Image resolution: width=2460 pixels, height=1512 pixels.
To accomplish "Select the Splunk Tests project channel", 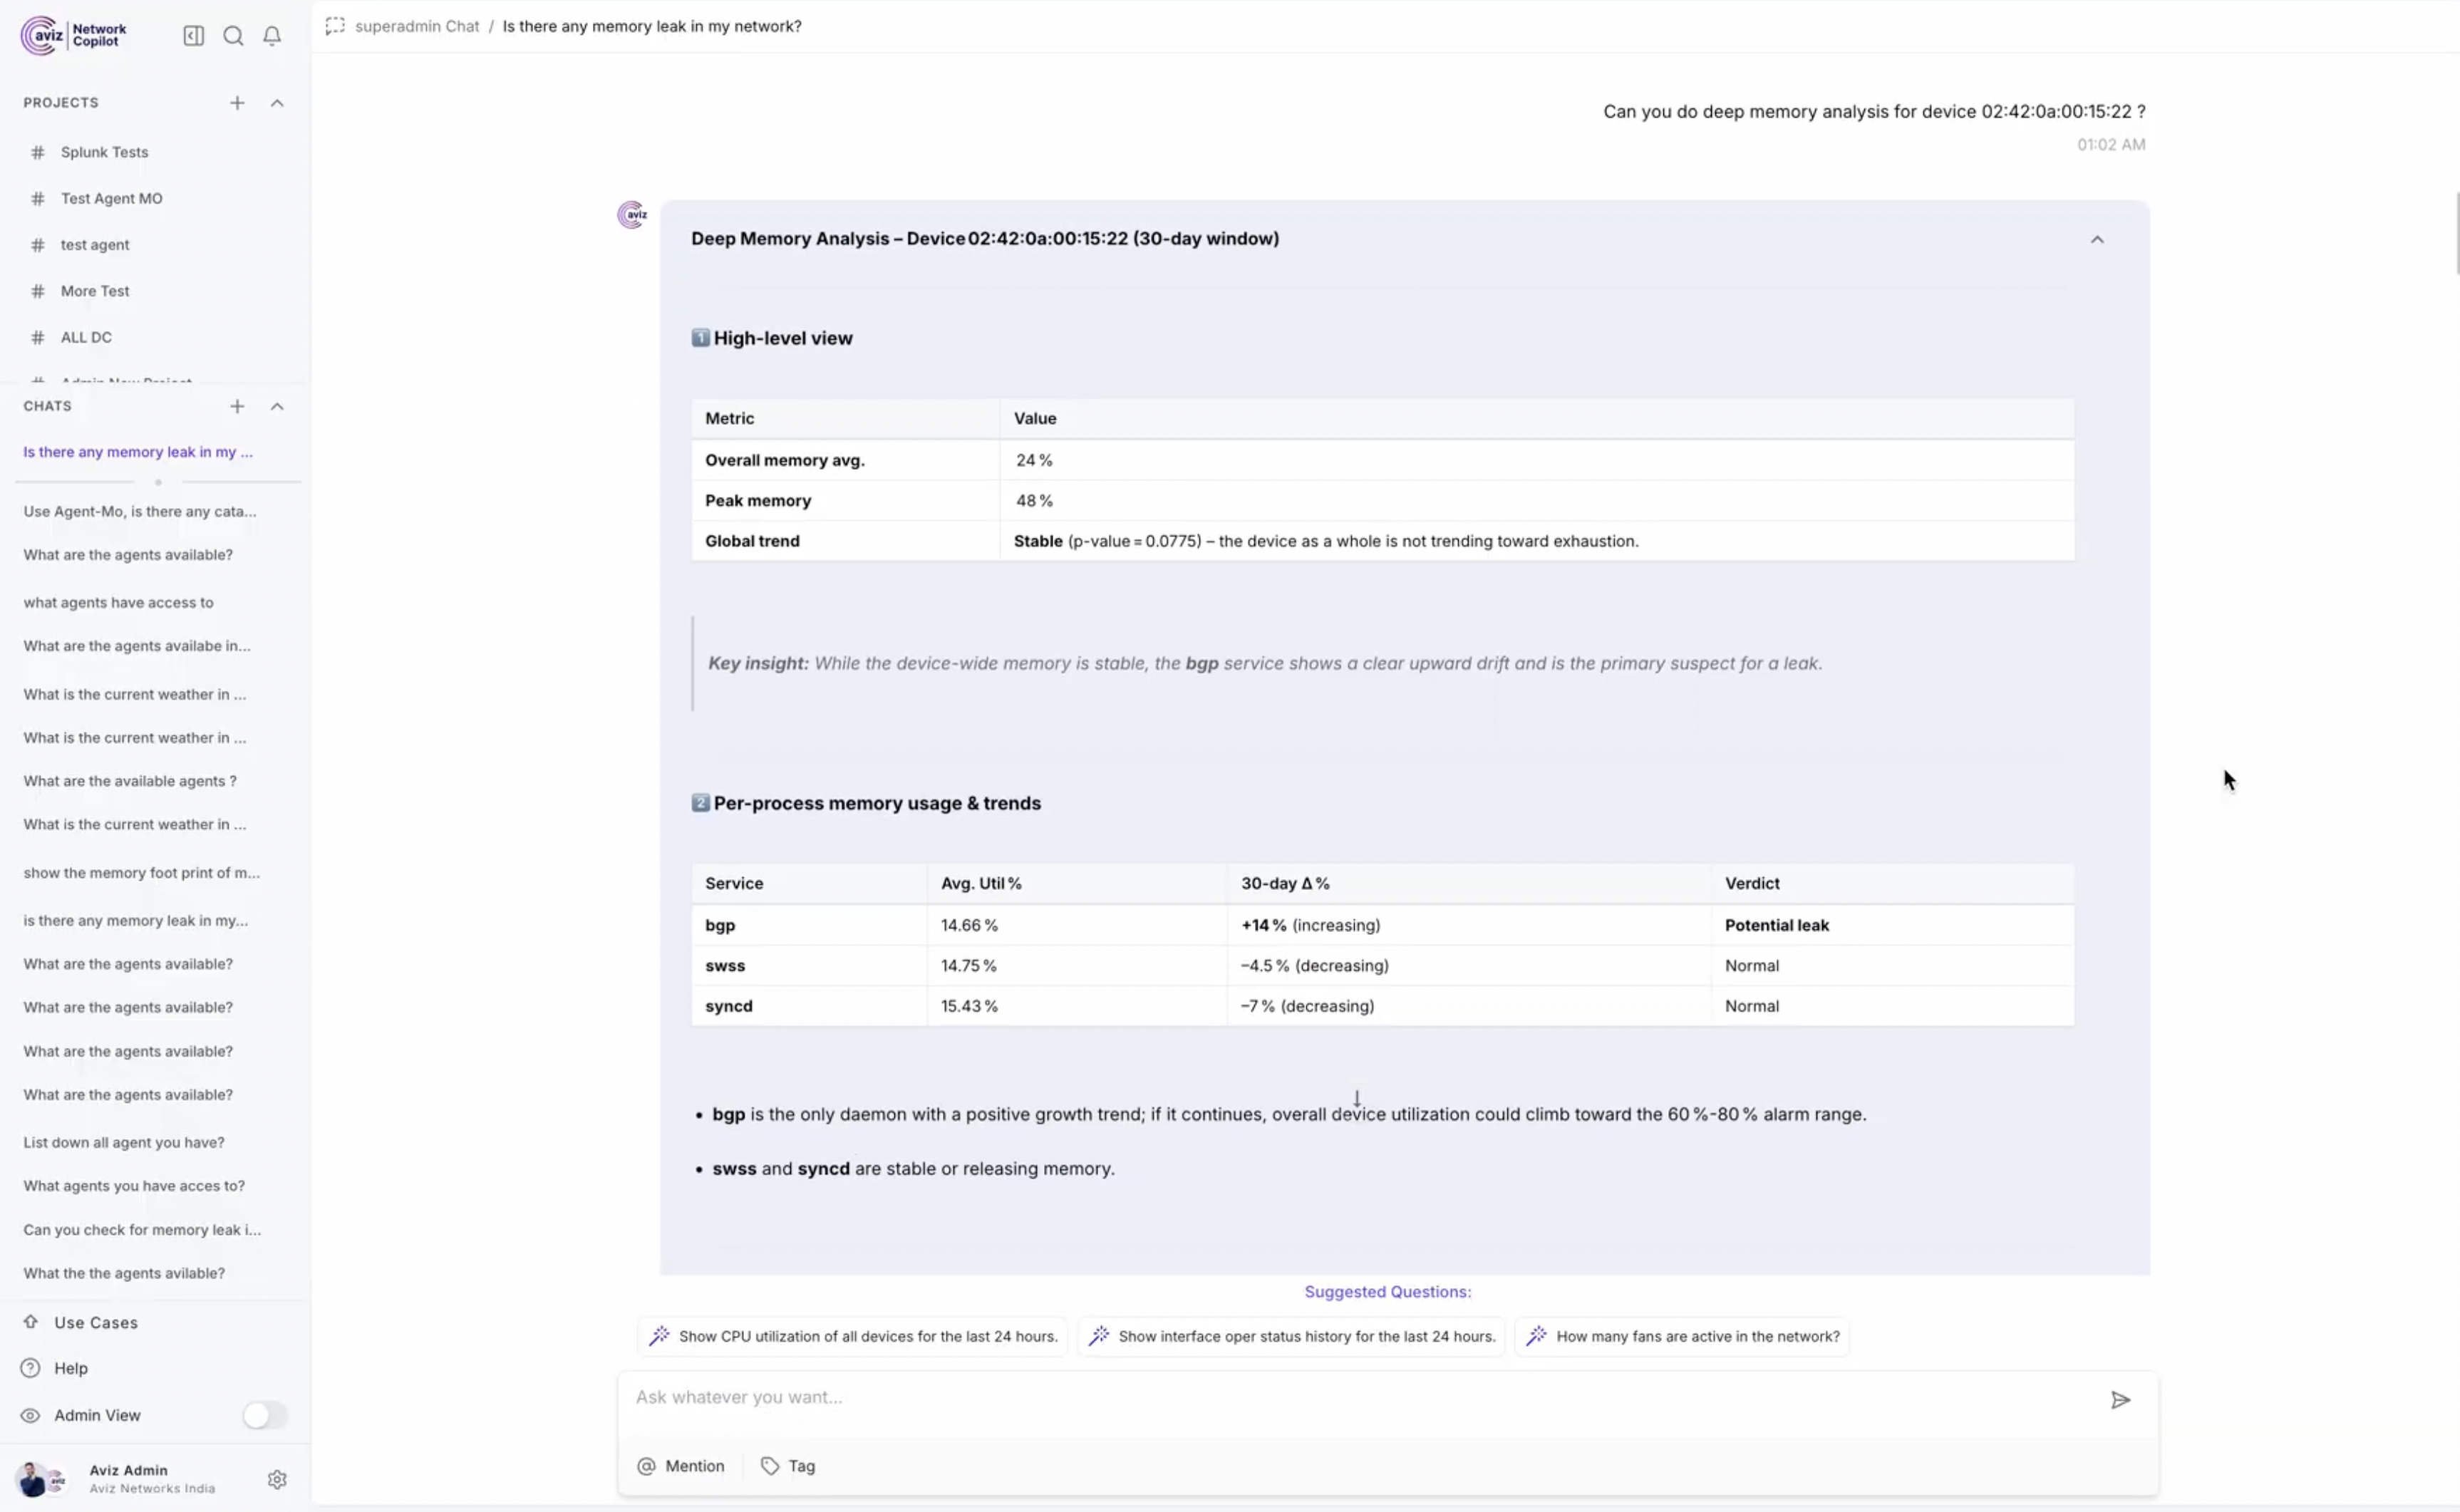I will [x=104, y=151].
